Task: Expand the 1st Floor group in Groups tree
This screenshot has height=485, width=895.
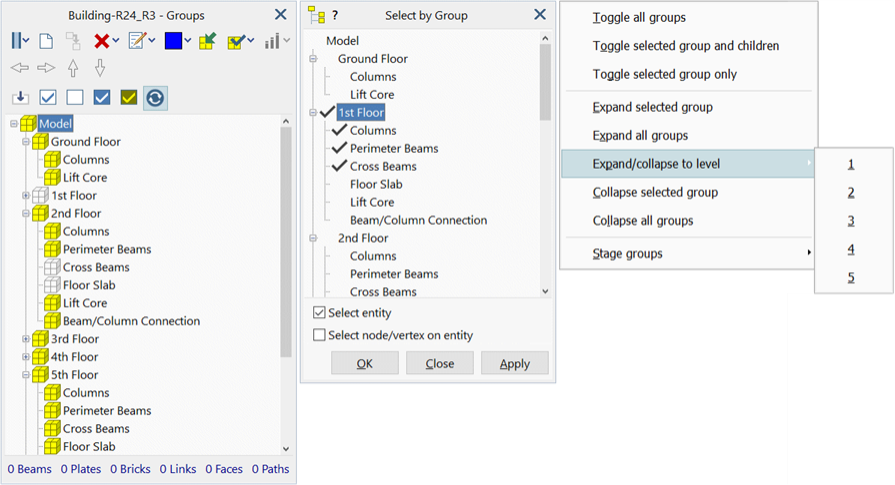Action: point(26,196)
